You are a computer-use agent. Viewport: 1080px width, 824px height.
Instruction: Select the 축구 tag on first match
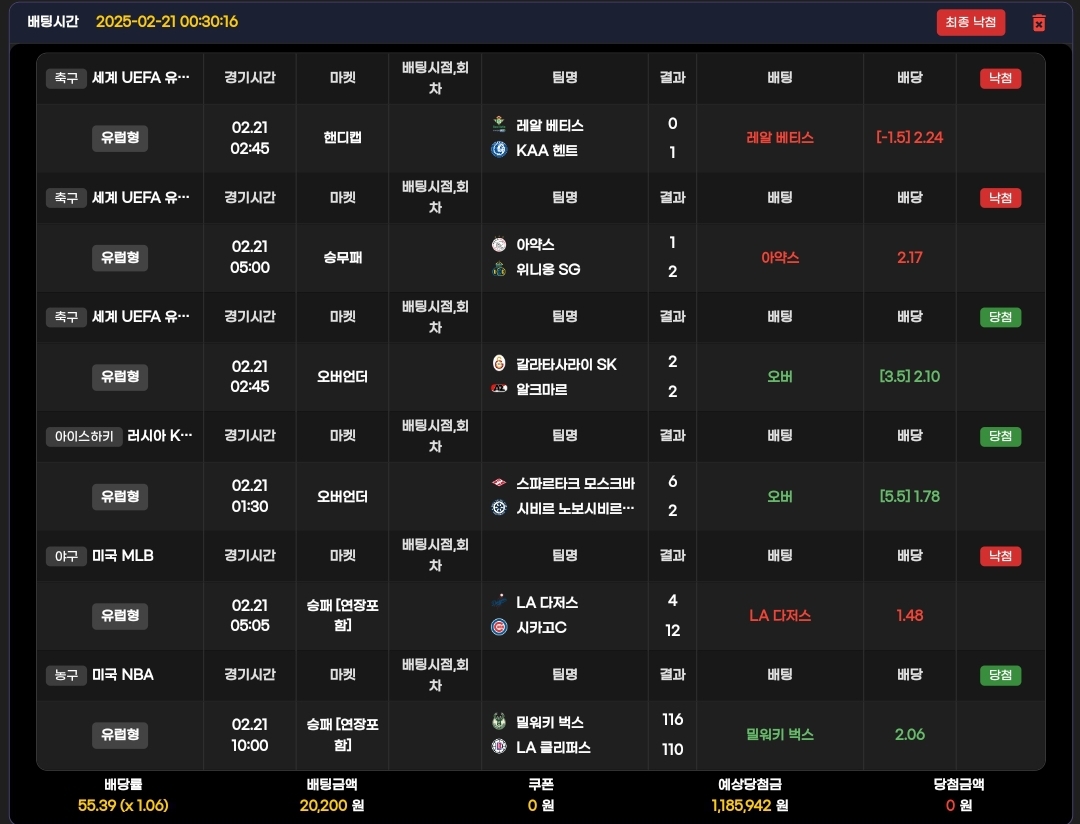coord(66,78)
